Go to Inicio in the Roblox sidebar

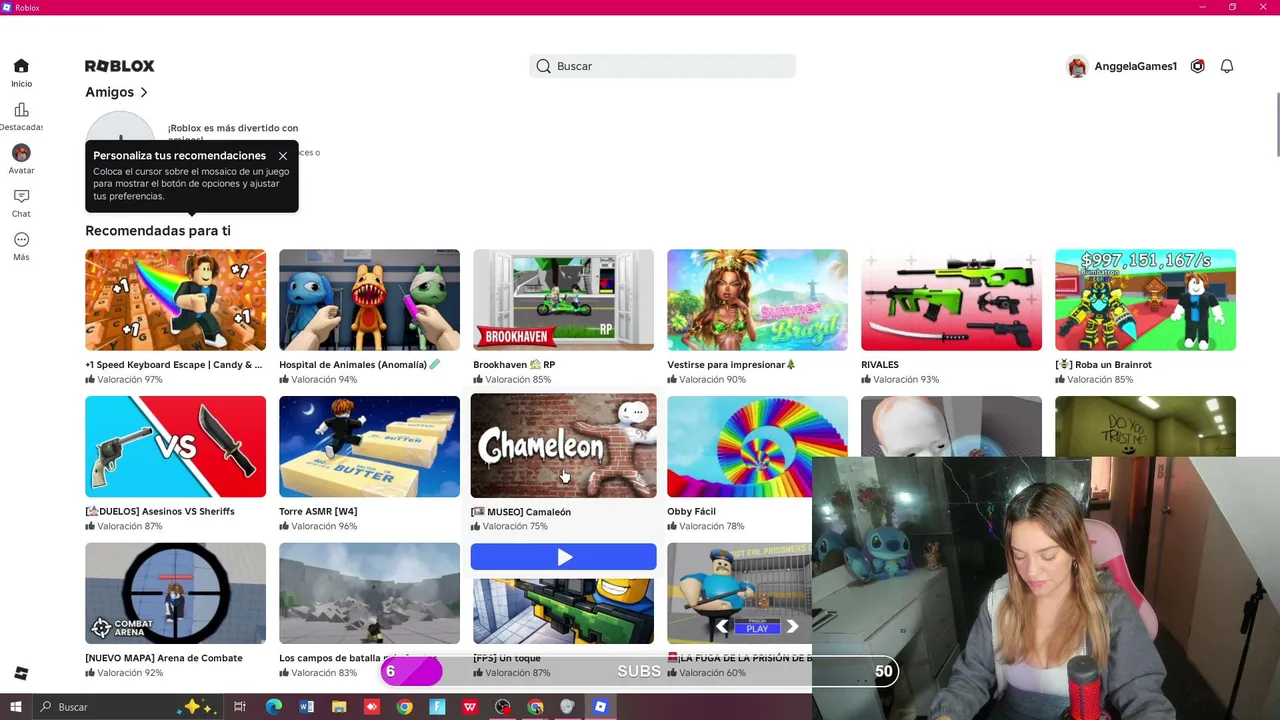[x=21, y=73]
